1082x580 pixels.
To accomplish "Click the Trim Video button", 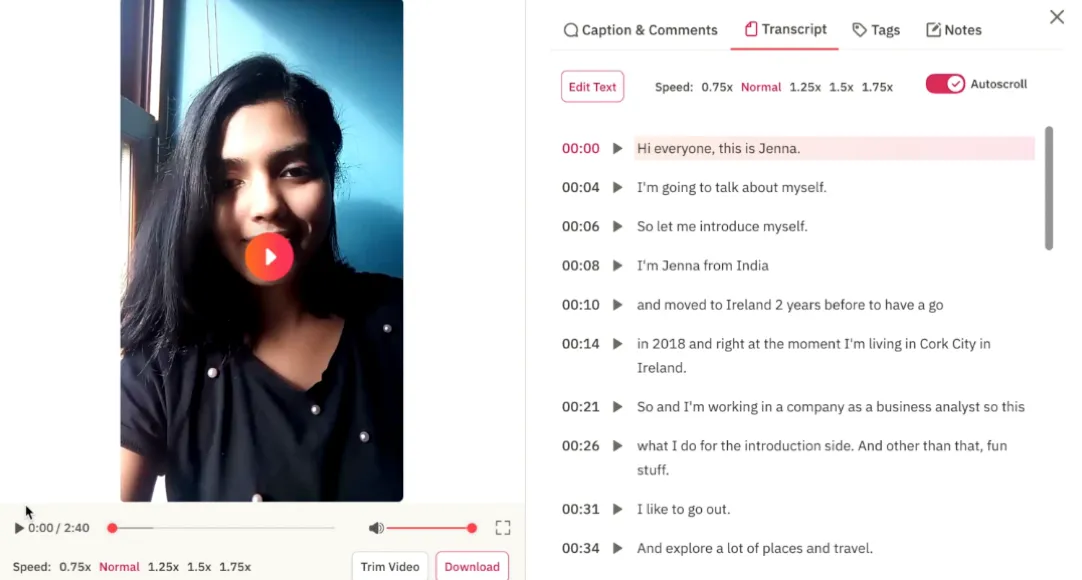I will coord(390,567).
